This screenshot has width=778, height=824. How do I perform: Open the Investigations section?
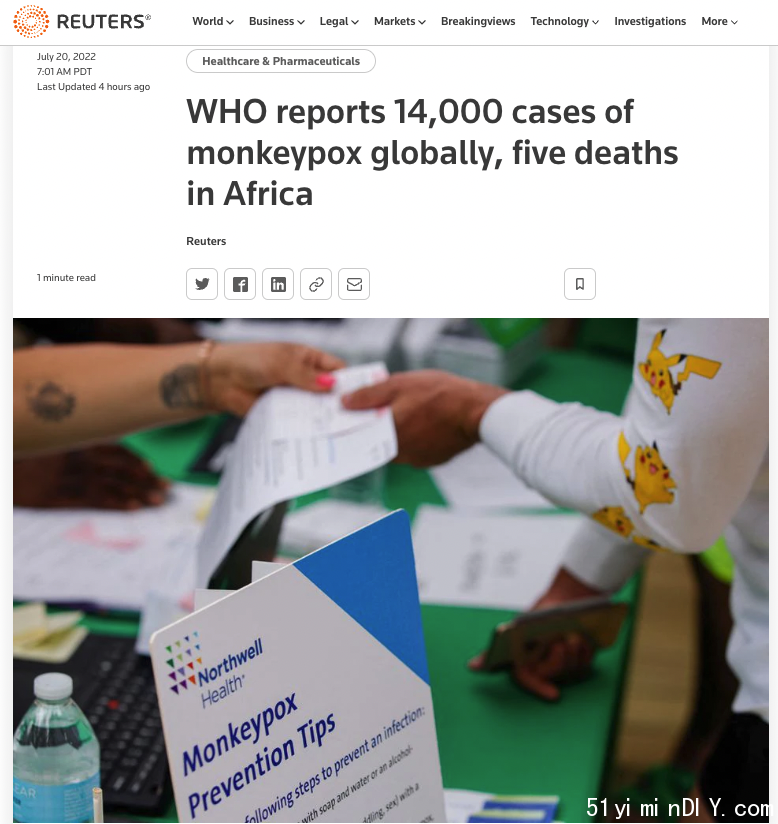point(650,22)
